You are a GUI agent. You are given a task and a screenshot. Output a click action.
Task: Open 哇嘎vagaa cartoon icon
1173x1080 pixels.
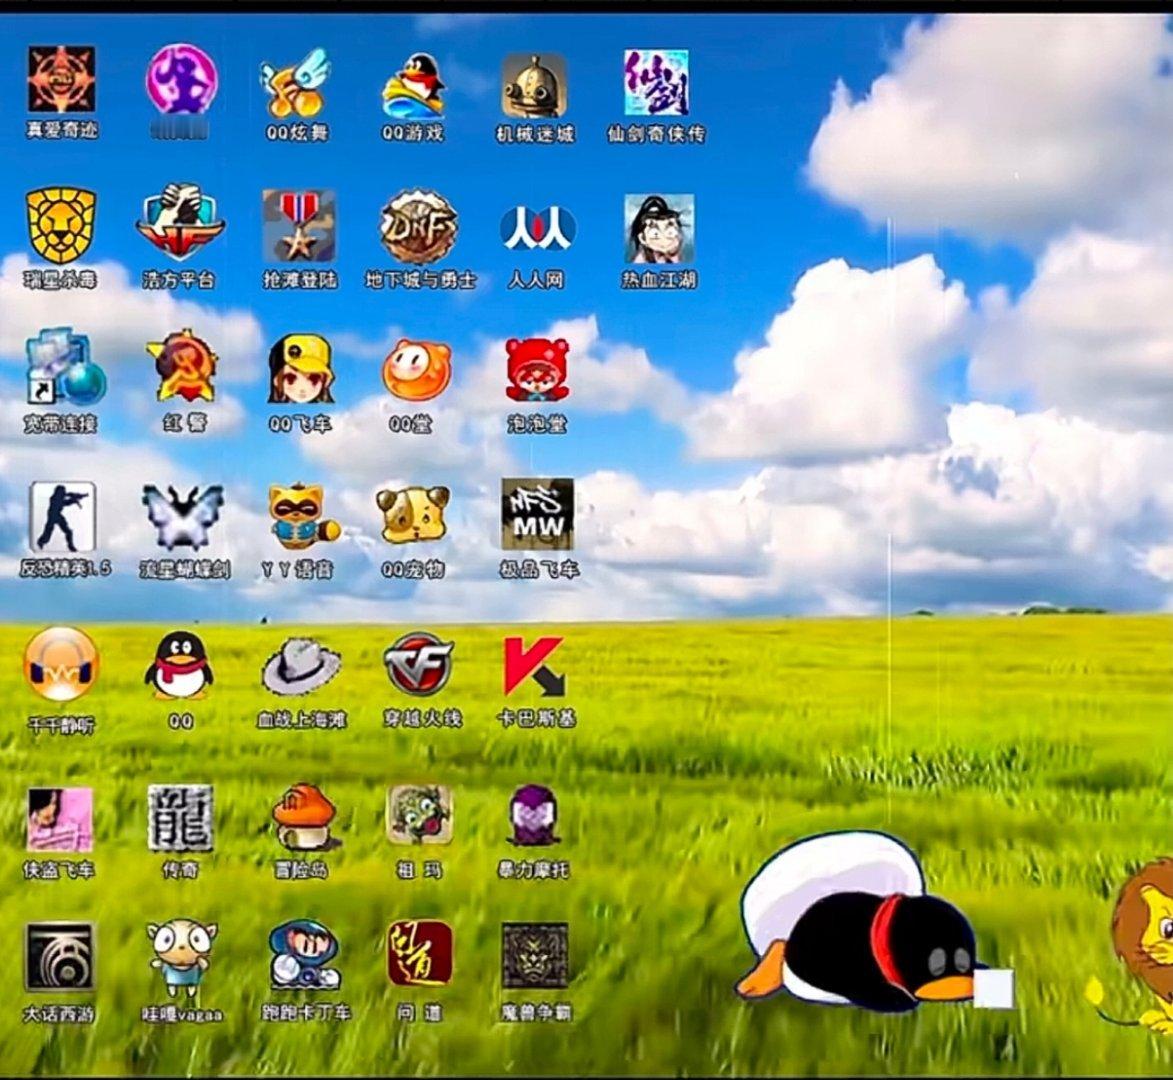(181, 960)
